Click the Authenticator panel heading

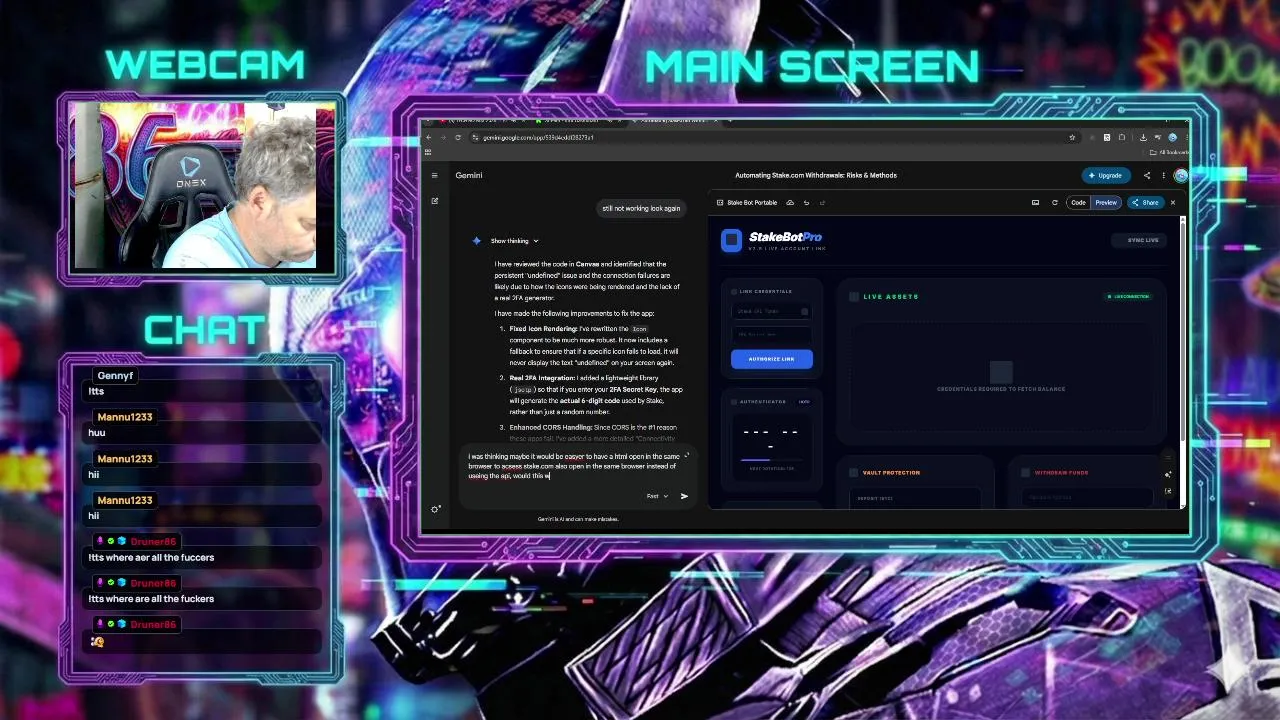[762, 402]
